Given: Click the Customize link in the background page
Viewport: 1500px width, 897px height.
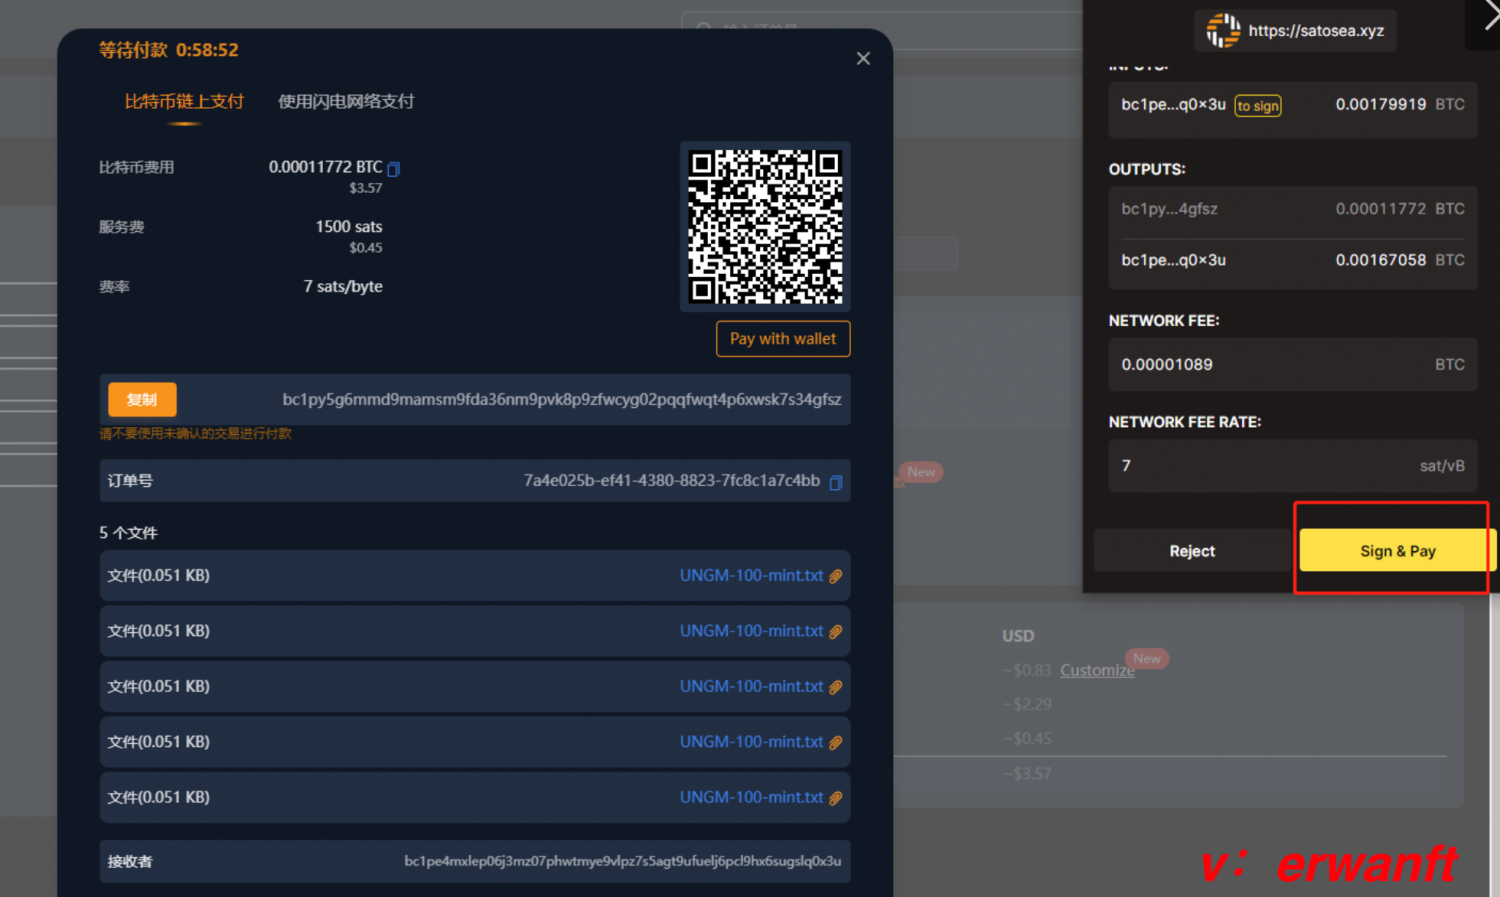Looking at the screenshot, I should tap(1097, 670).
